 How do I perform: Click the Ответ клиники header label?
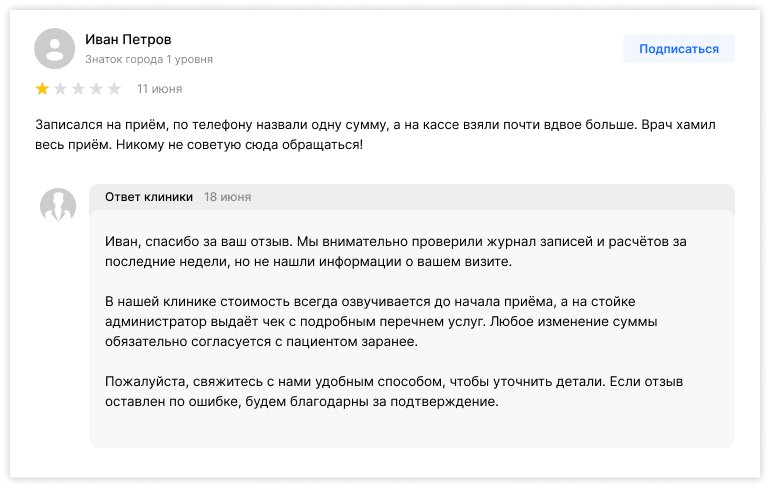[x=149, y=197]
